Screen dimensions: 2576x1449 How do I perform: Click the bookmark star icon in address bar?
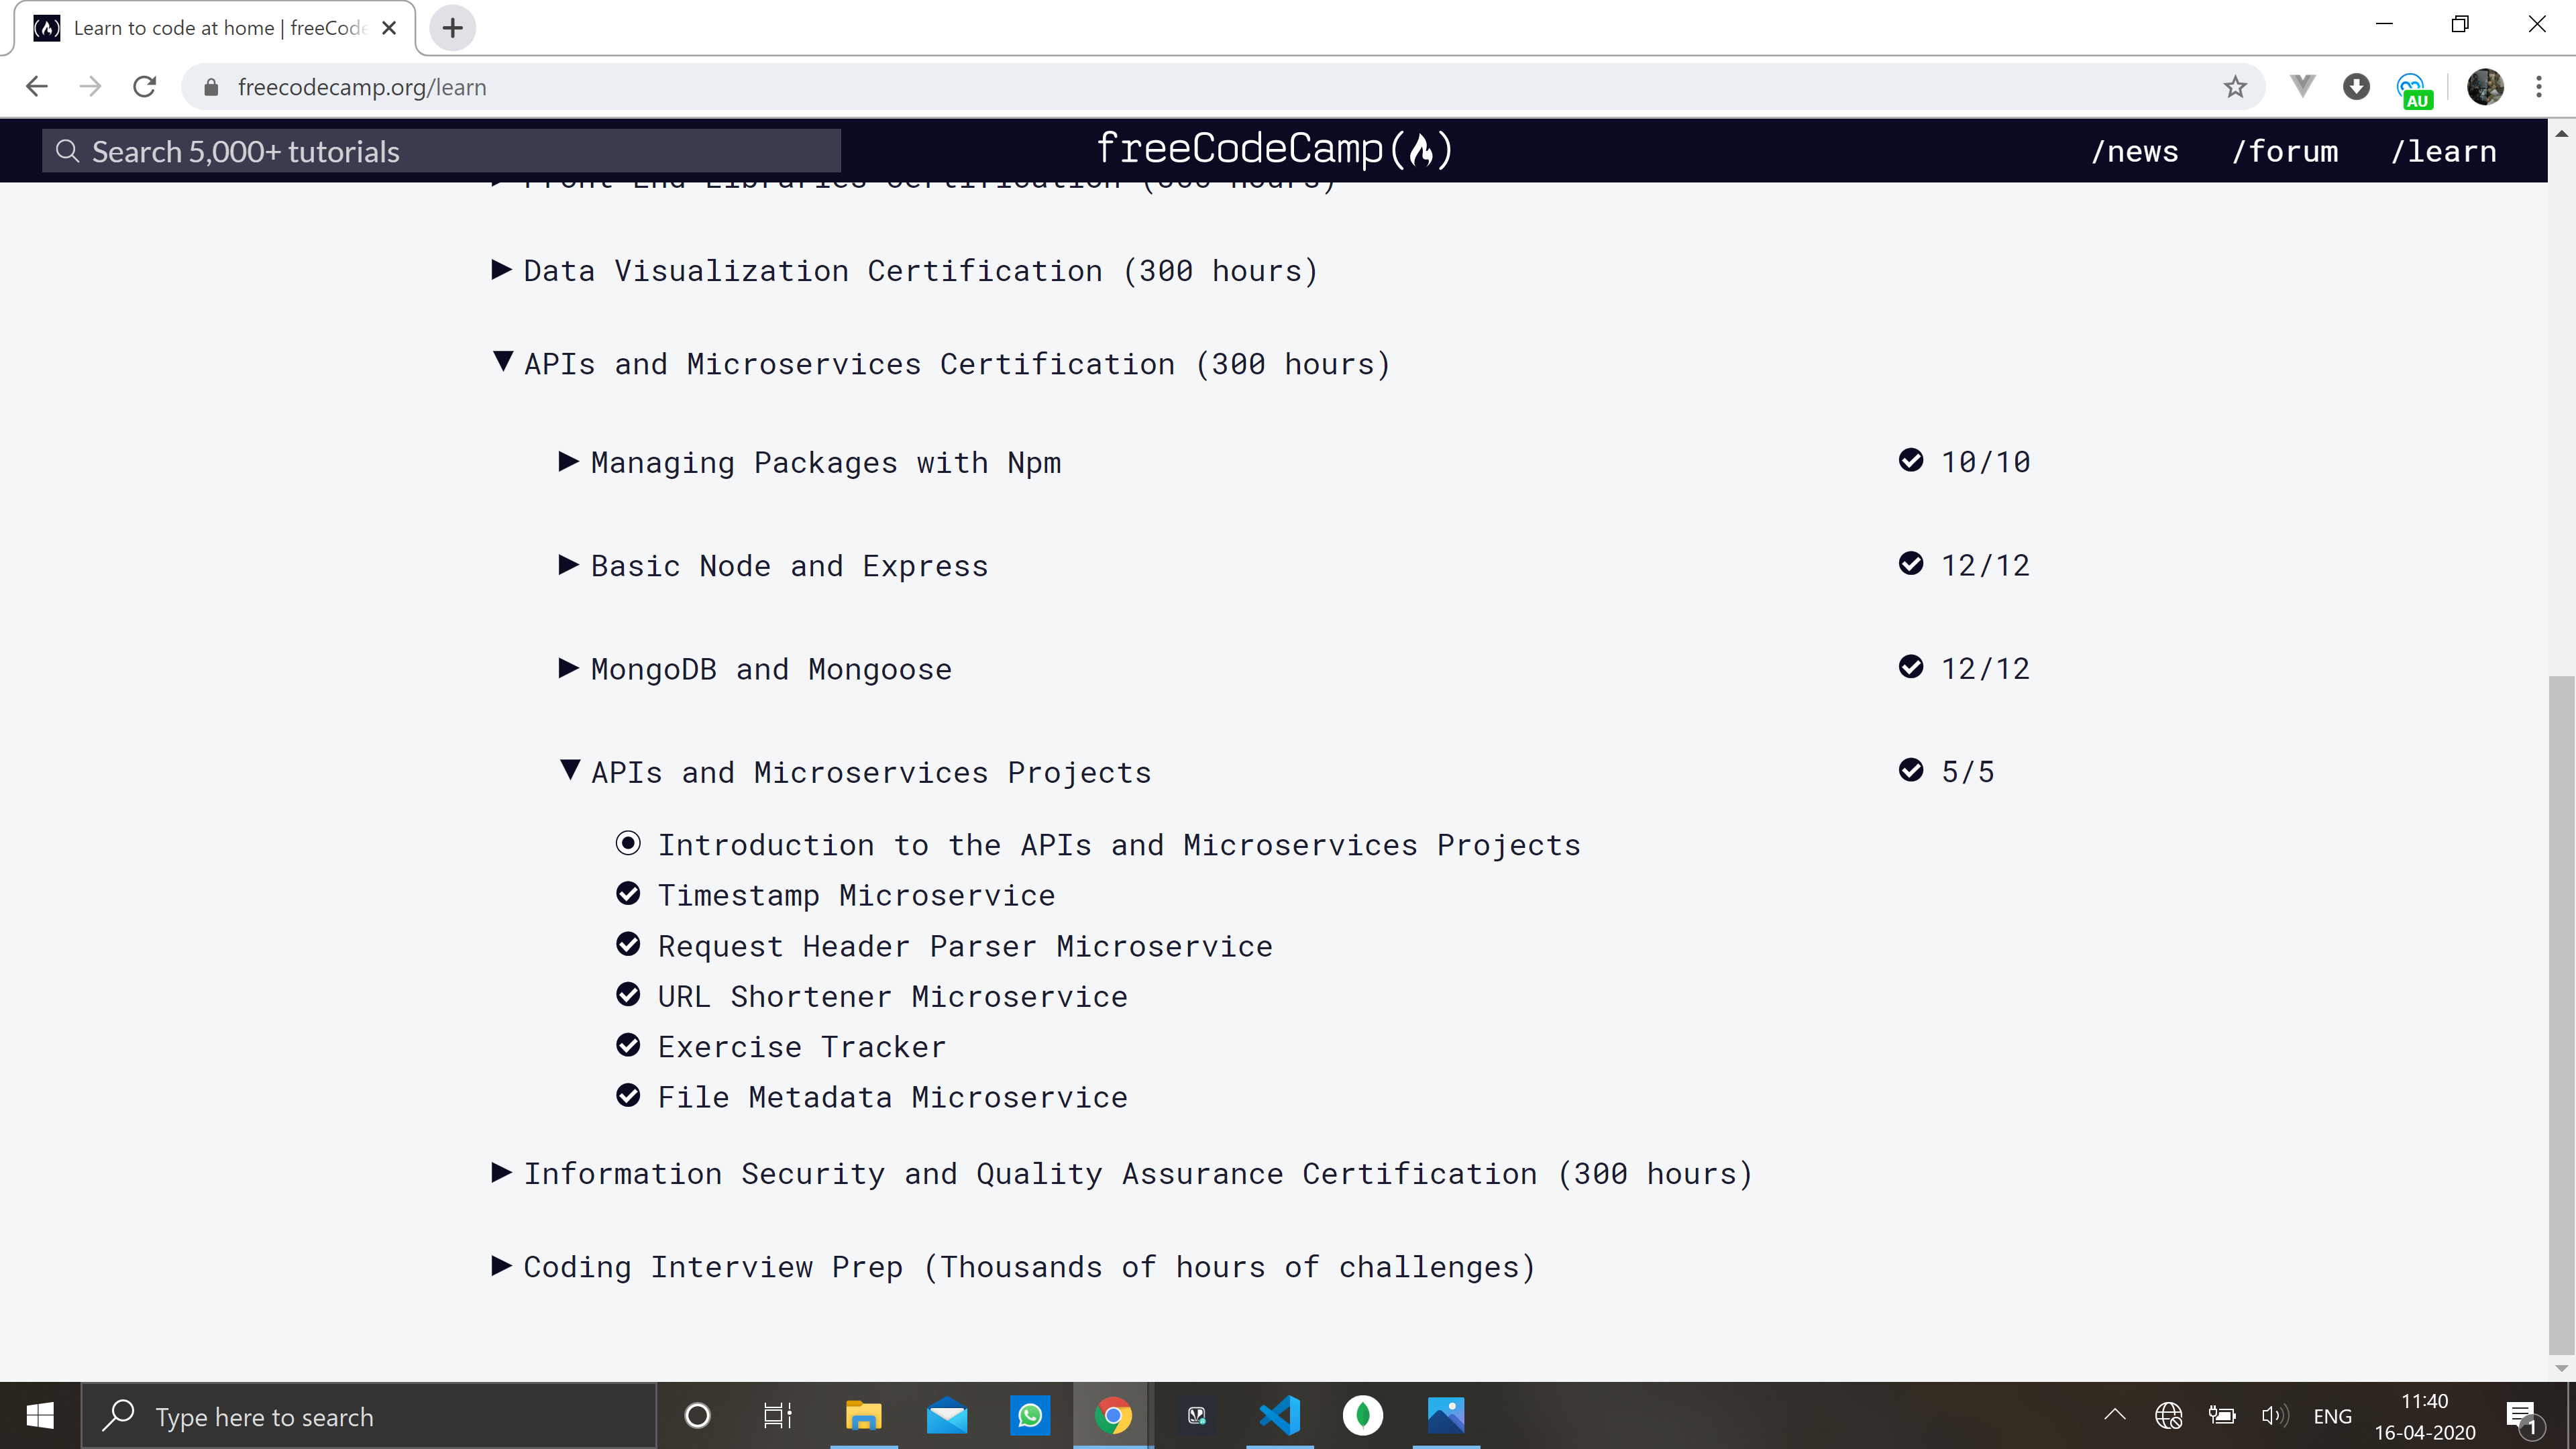2235,87
